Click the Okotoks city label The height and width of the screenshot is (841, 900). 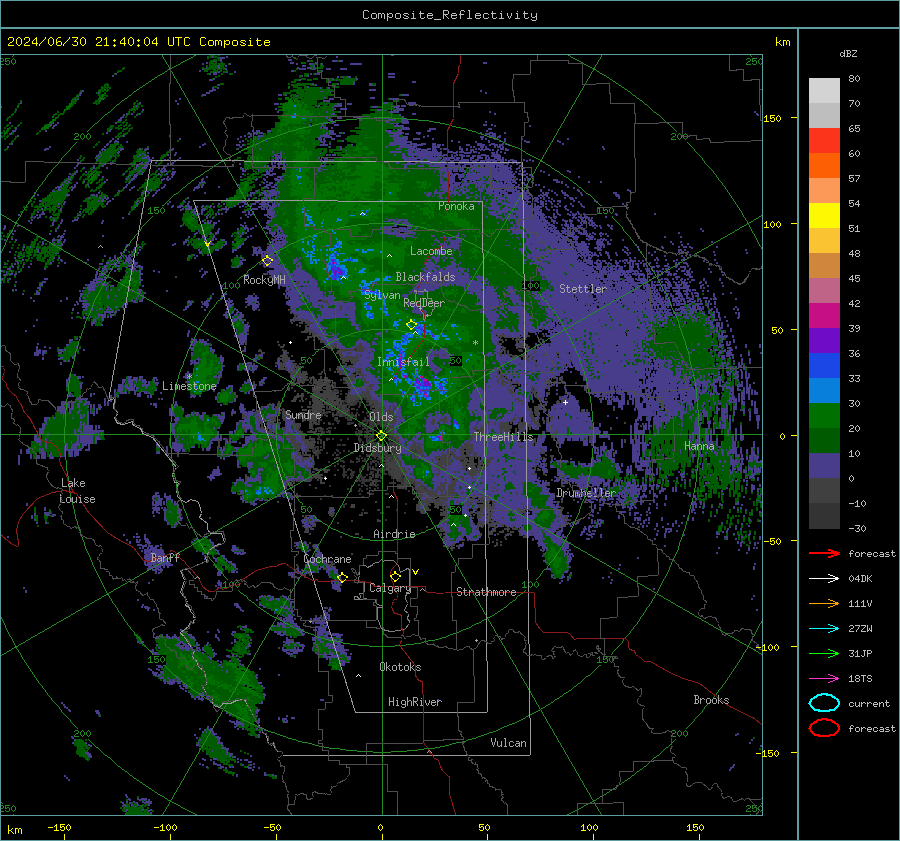400,667
